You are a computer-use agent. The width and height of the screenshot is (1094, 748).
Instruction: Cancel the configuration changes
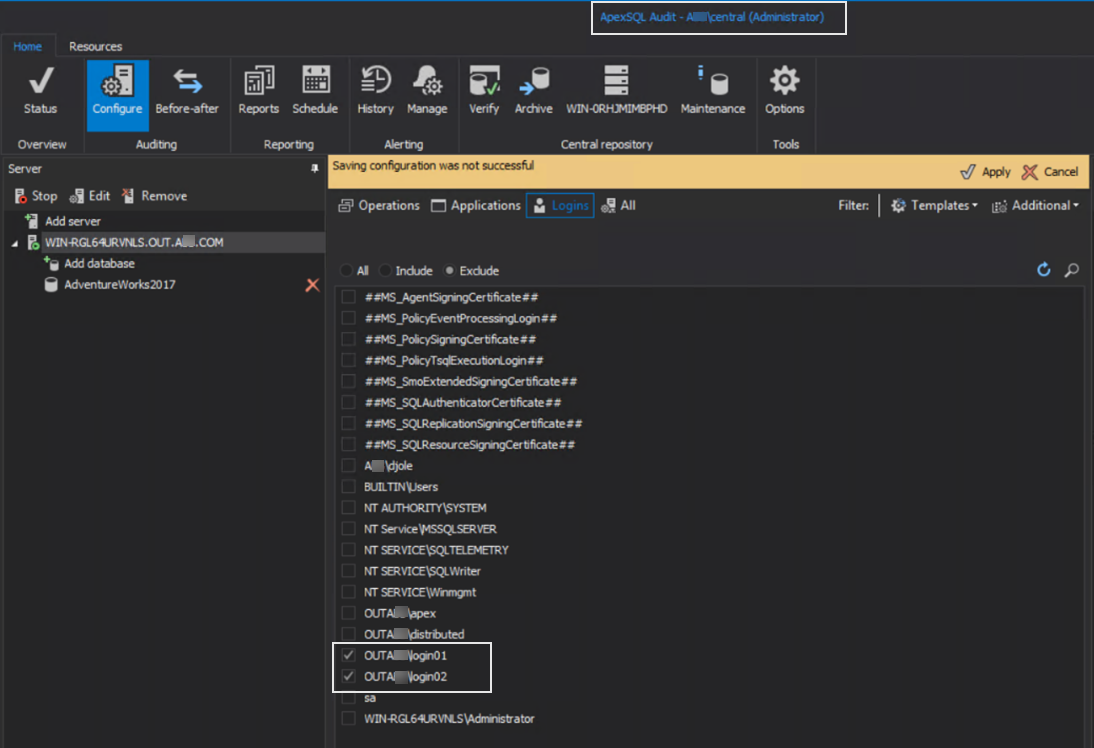1050,172
